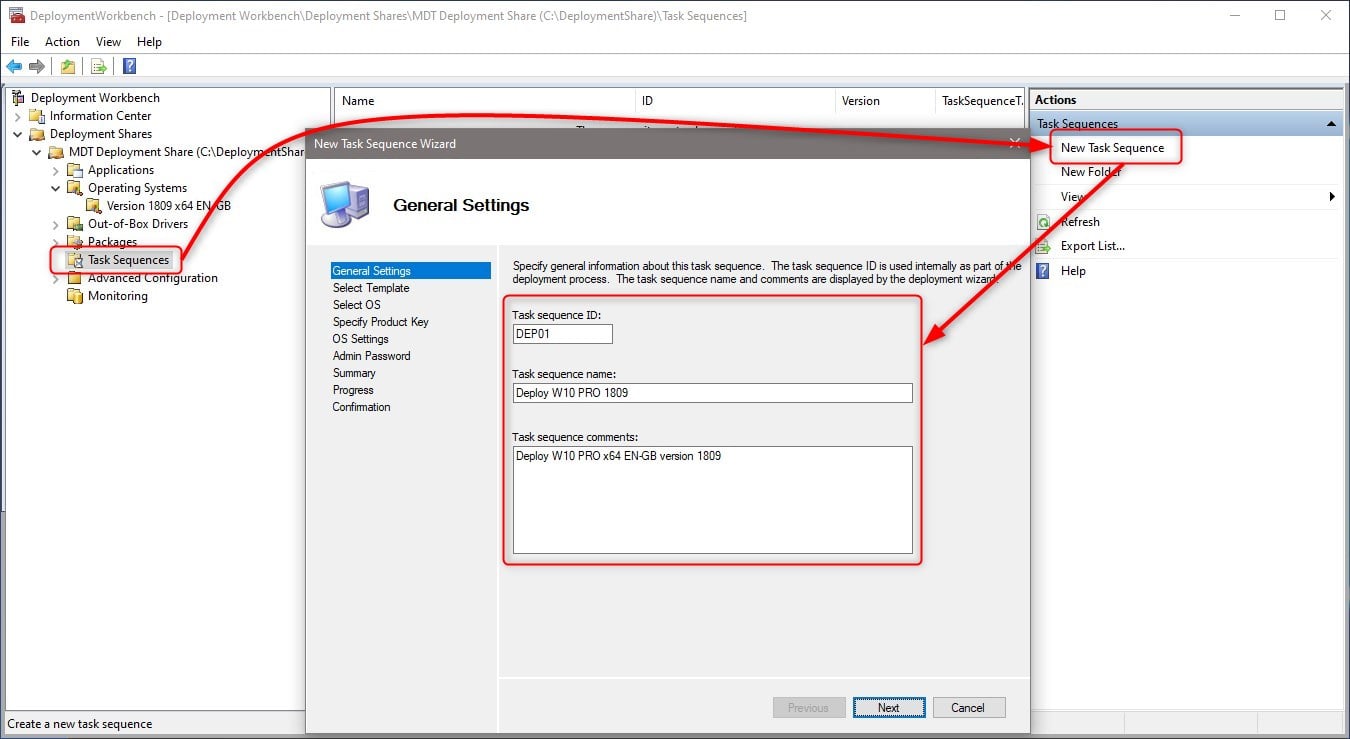The height and width of the screenshot is (739, 1350).
Task: Select Version 1809 x64 EN-GB tree item
Action: click(x=169, y=206)
